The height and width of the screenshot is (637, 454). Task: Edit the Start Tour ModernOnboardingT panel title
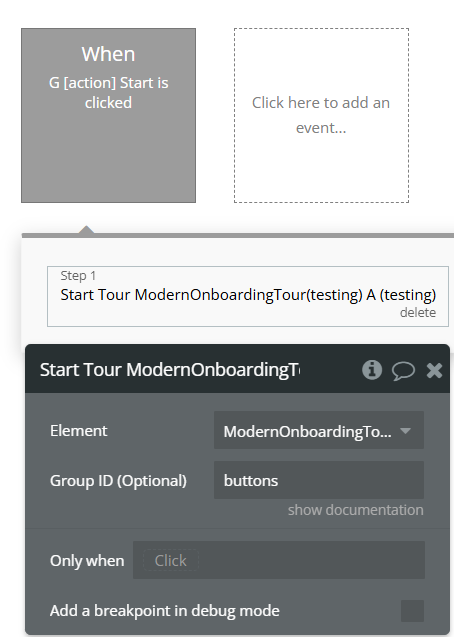coord(170,370)
